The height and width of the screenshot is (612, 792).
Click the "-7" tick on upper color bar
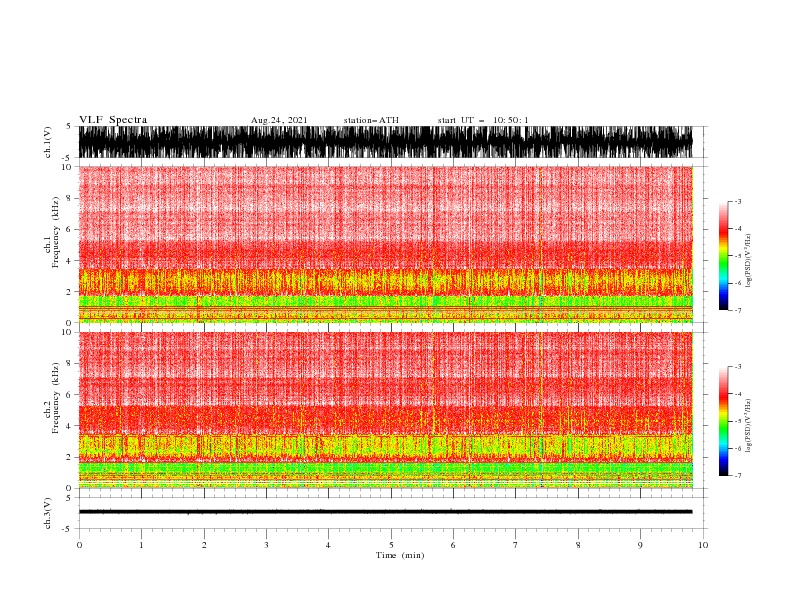point(738,310)
